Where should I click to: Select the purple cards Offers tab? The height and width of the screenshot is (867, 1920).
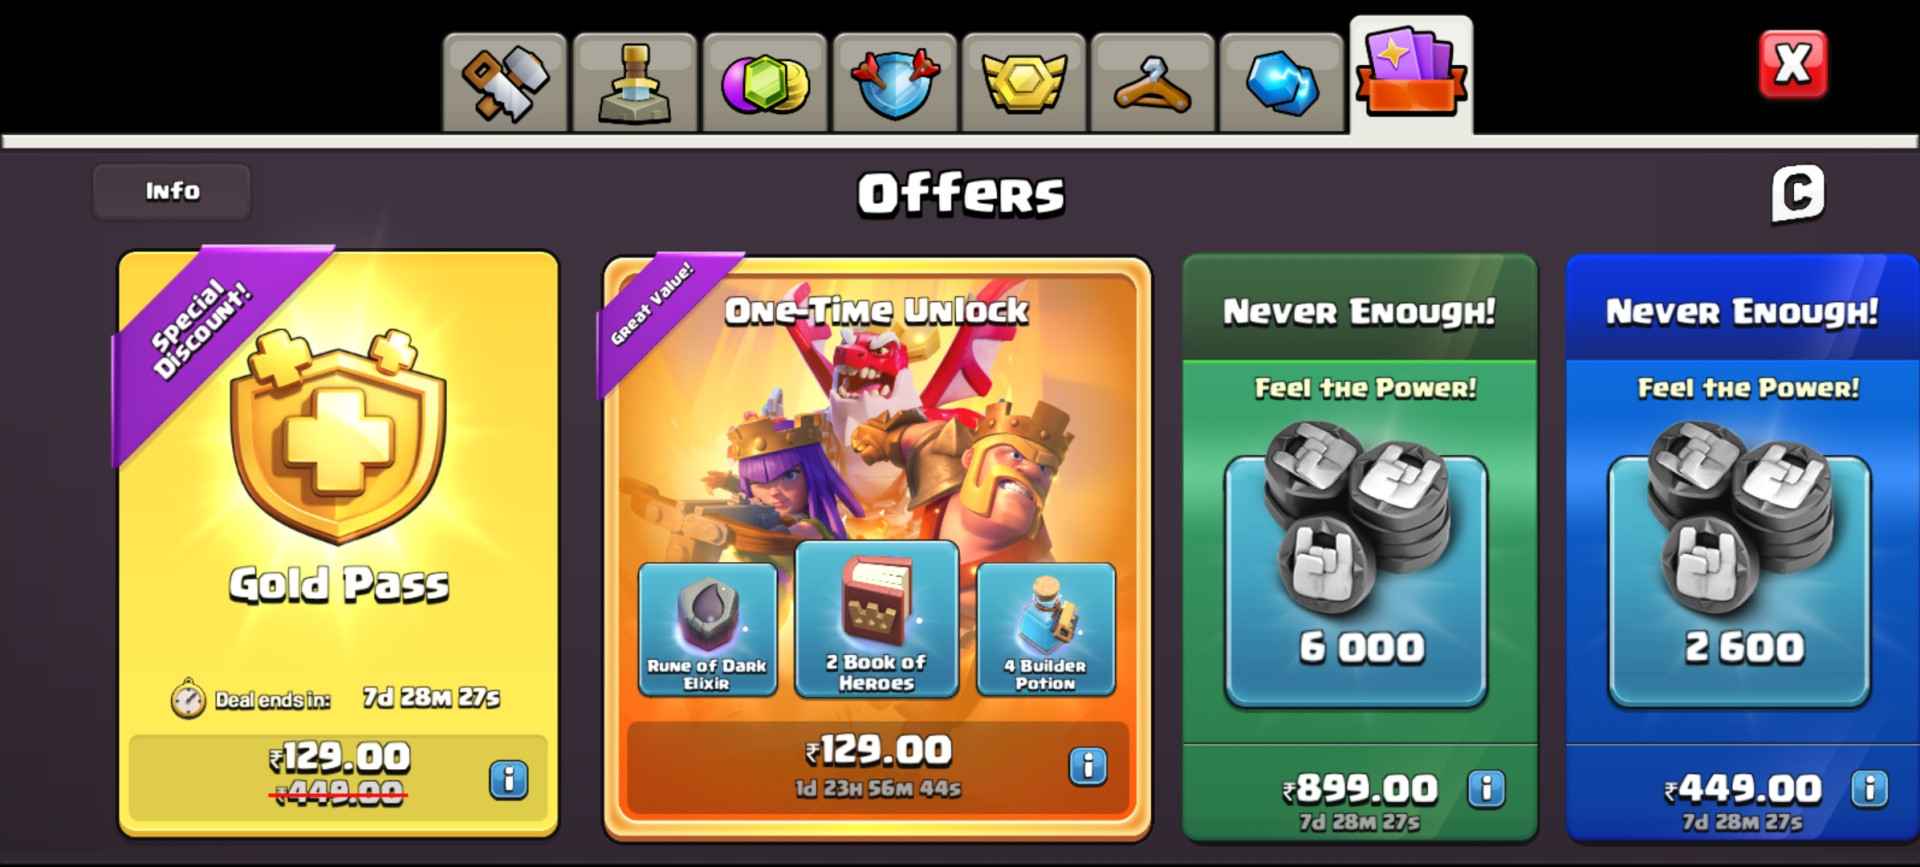[1411, 75]
